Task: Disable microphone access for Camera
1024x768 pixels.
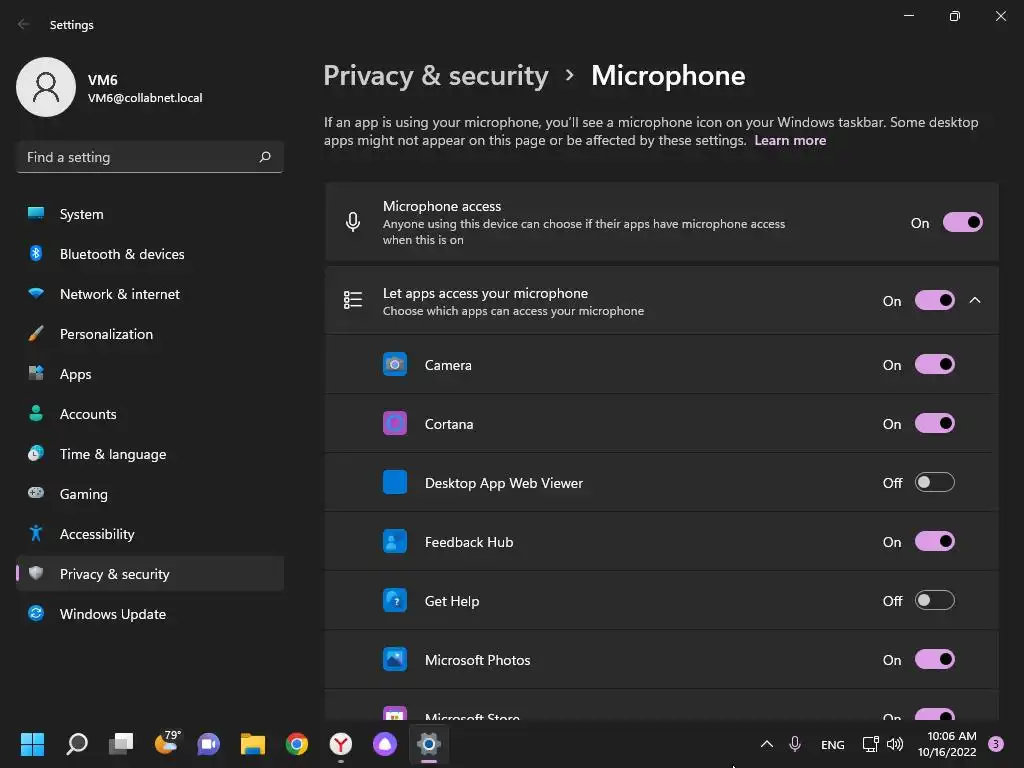Action: tap(934, 365)
